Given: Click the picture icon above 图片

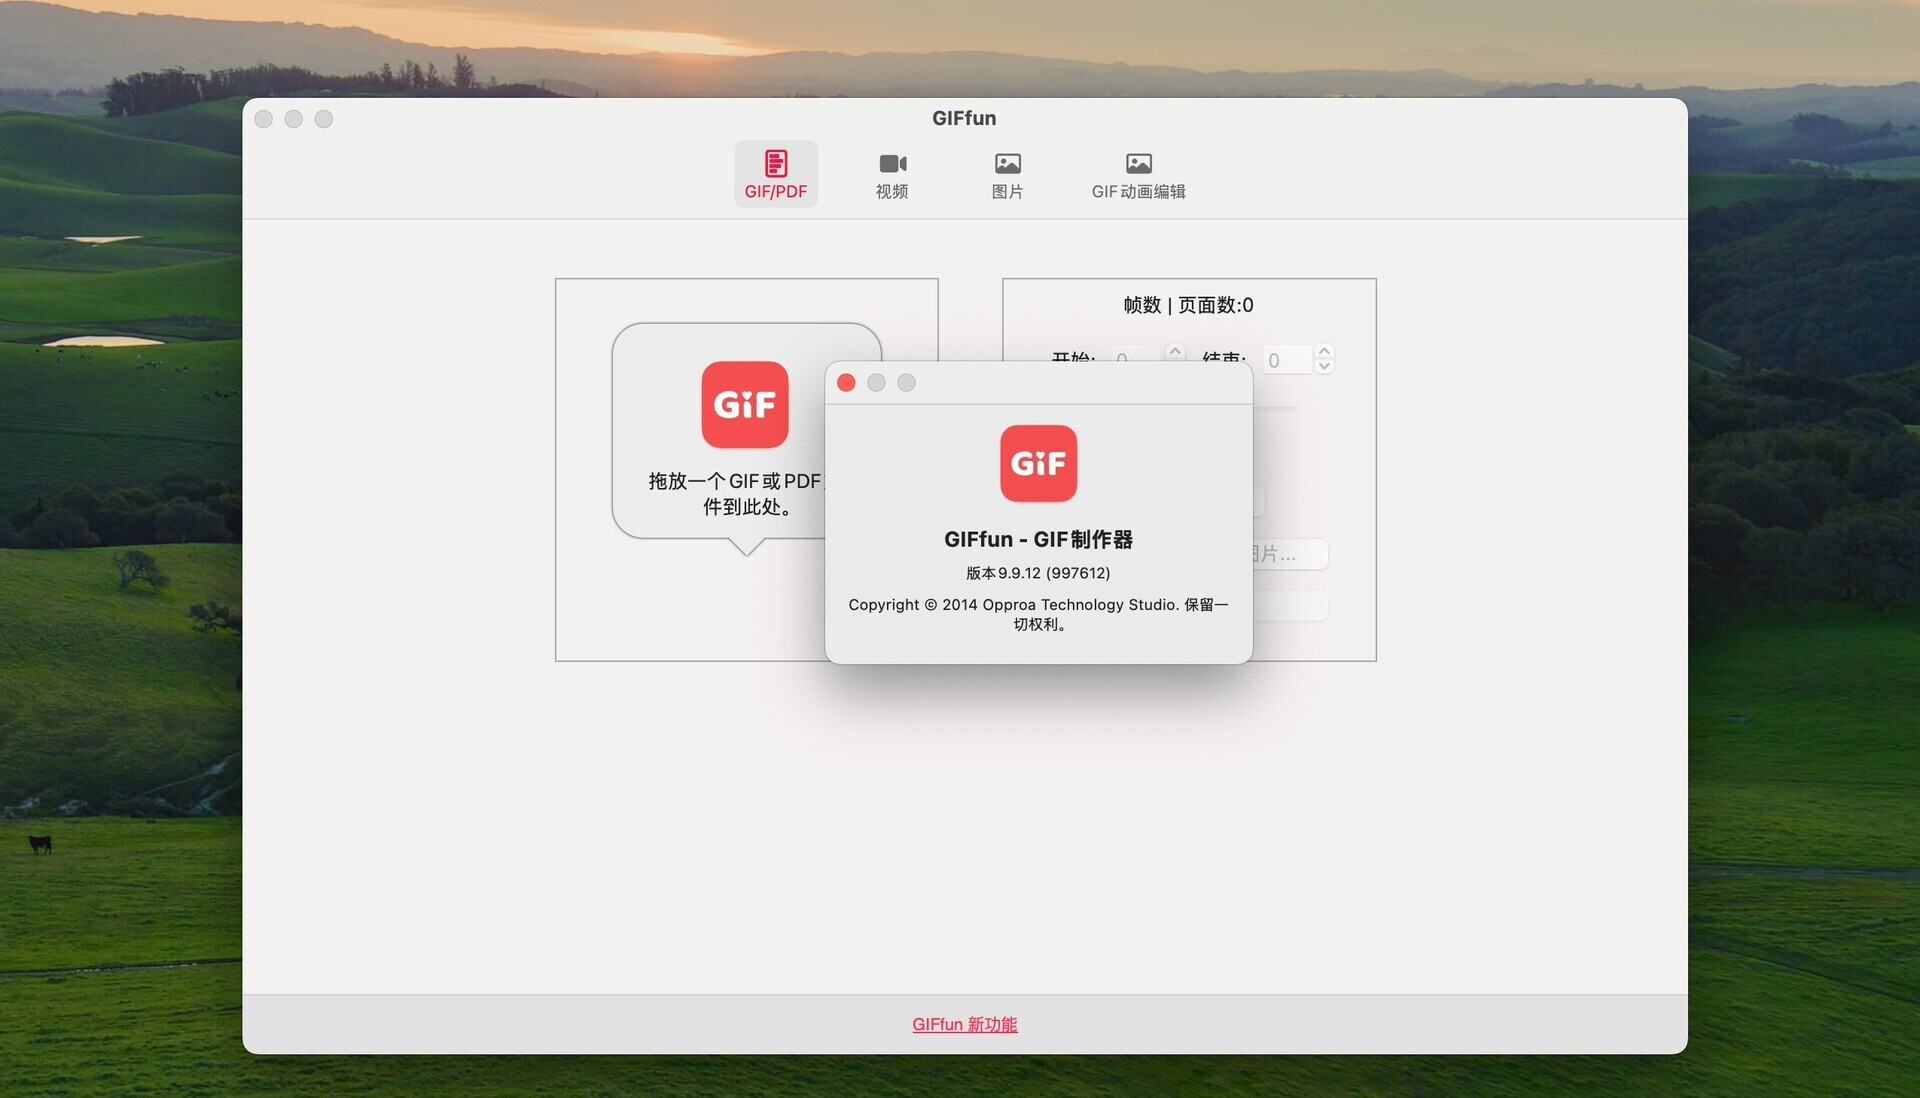Looking at the screenshot, I should pos(1007,161).
